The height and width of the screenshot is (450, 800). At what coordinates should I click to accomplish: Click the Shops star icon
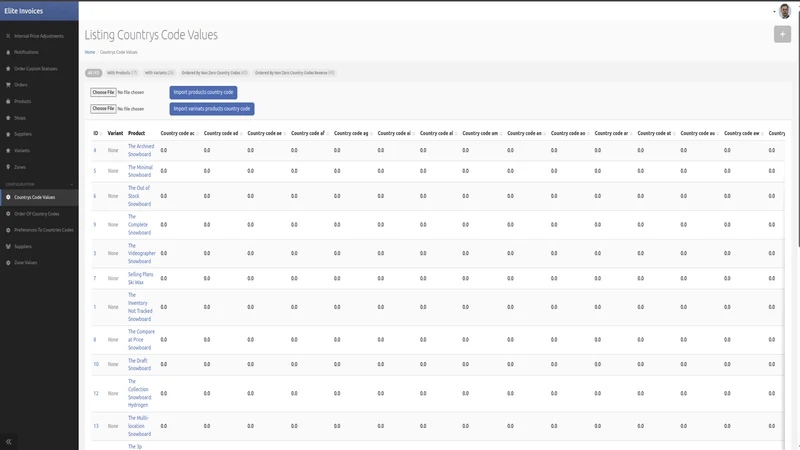point(8,118)
